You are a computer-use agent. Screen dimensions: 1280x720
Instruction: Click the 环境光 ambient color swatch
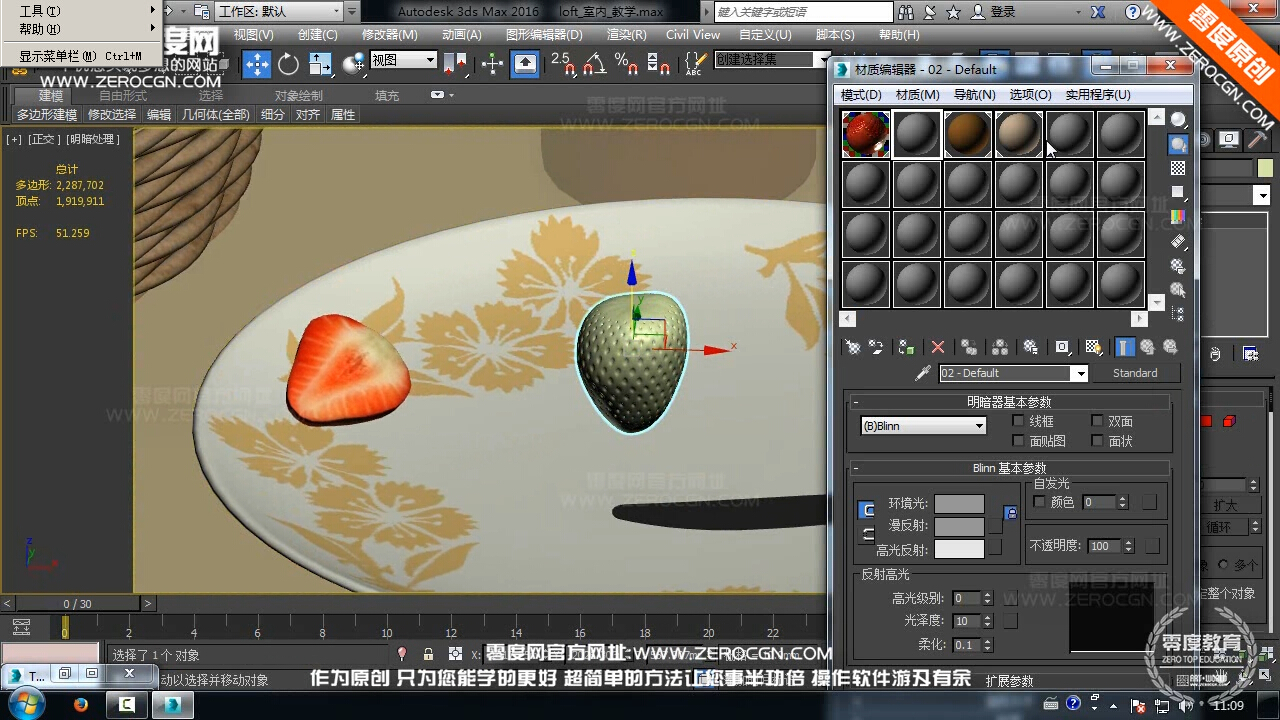[x=959, y=503]
